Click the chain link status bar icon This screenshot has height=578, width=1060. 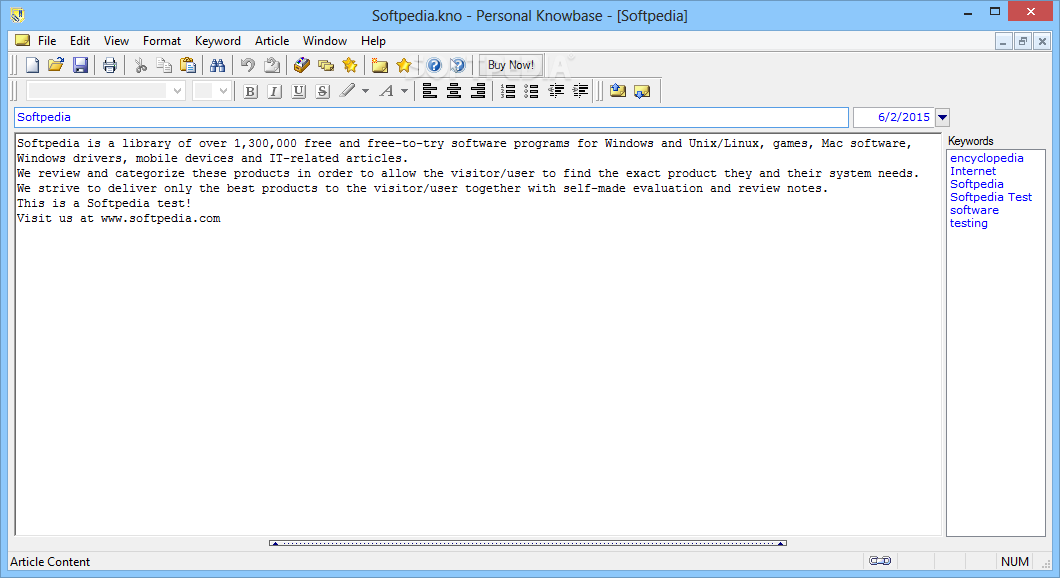tap(880, 561)
